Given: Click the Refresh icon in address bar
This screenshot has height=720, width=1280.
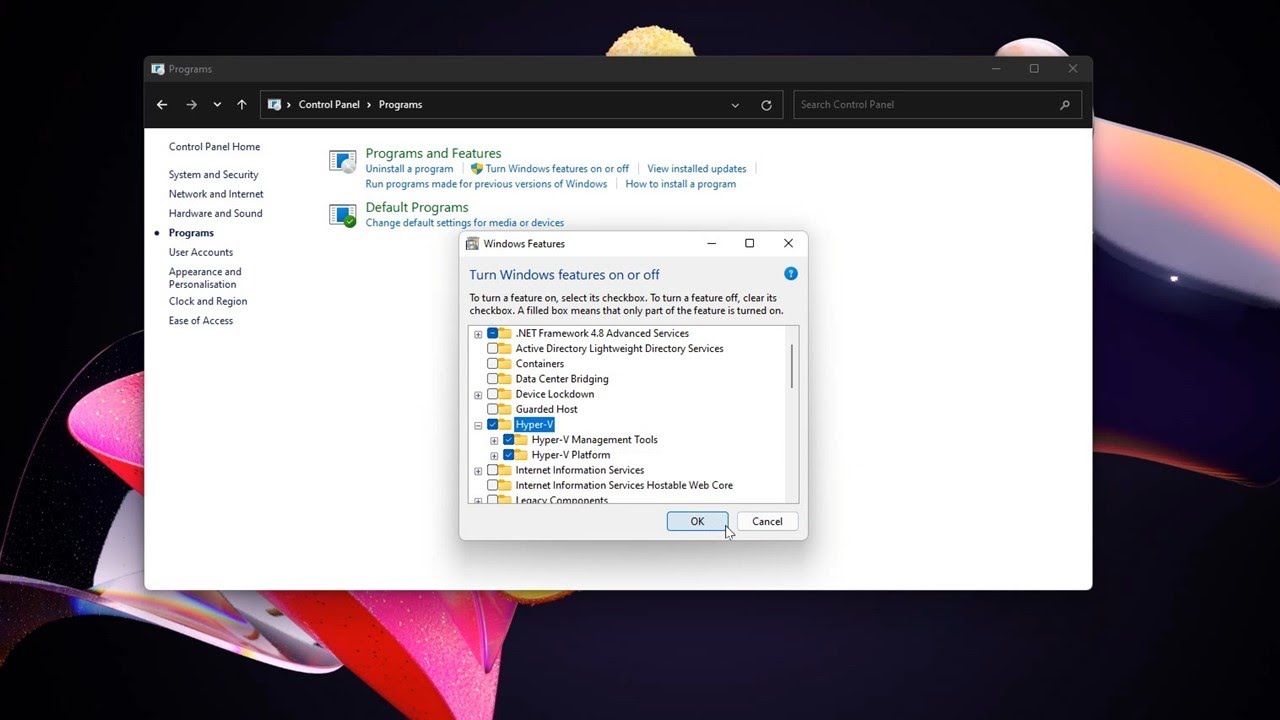Looking at the screenshot, I should 766,105.
